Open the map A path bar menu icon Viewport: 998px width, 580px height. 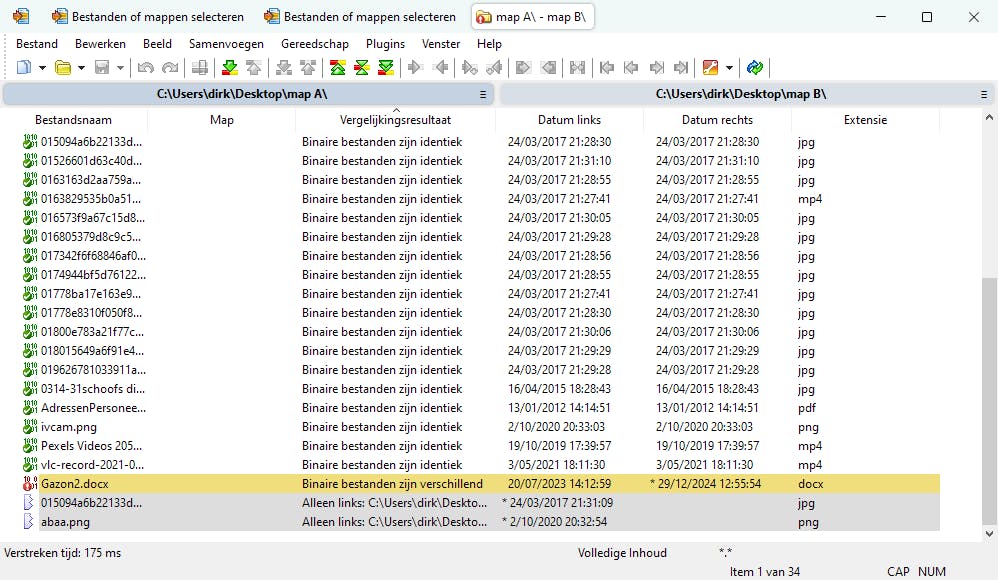483,94
